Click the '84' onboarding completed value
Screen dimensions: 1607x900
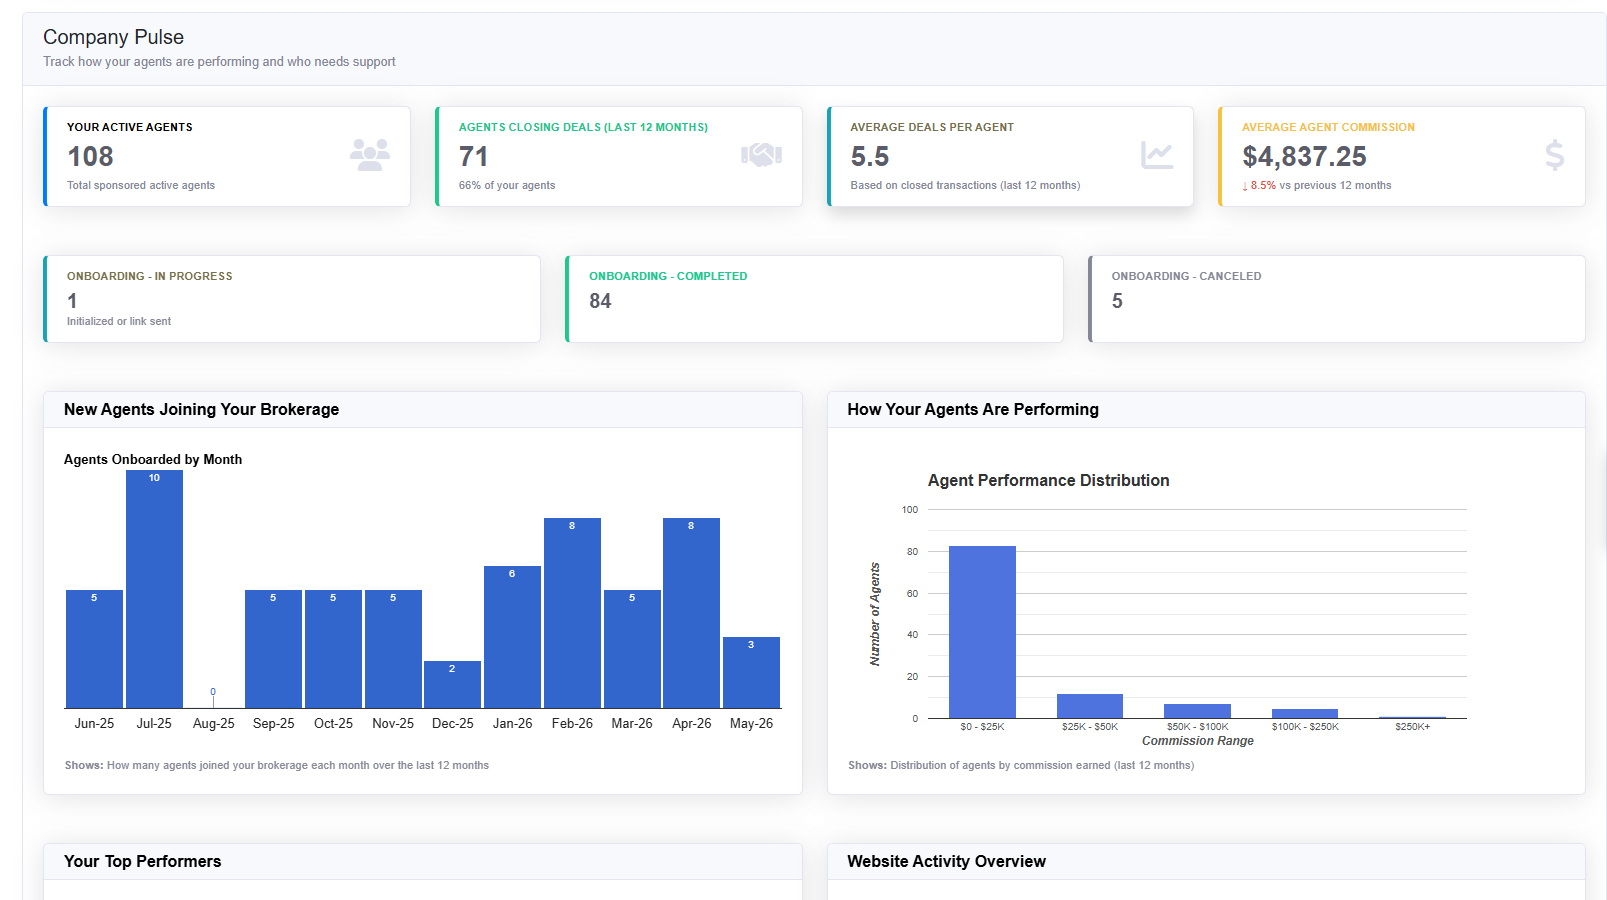600,301
